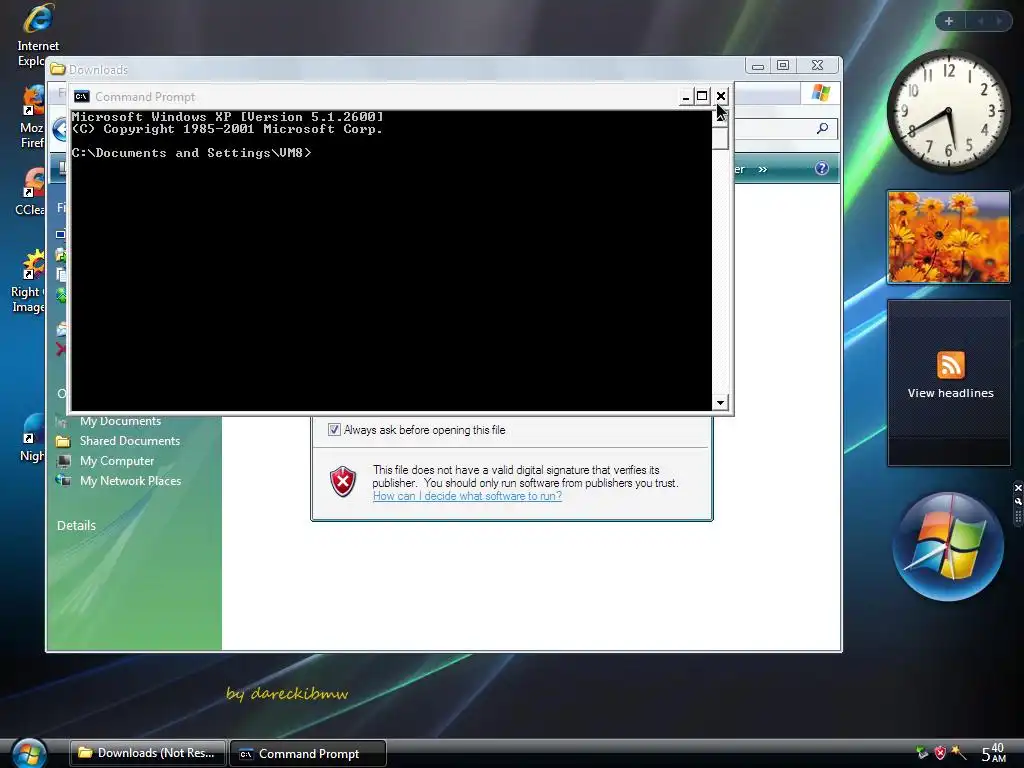Screen dimensions: 1024x768
Task: Minimize the Downloads window
Action: pyautogui.click(x=758, y=66)
